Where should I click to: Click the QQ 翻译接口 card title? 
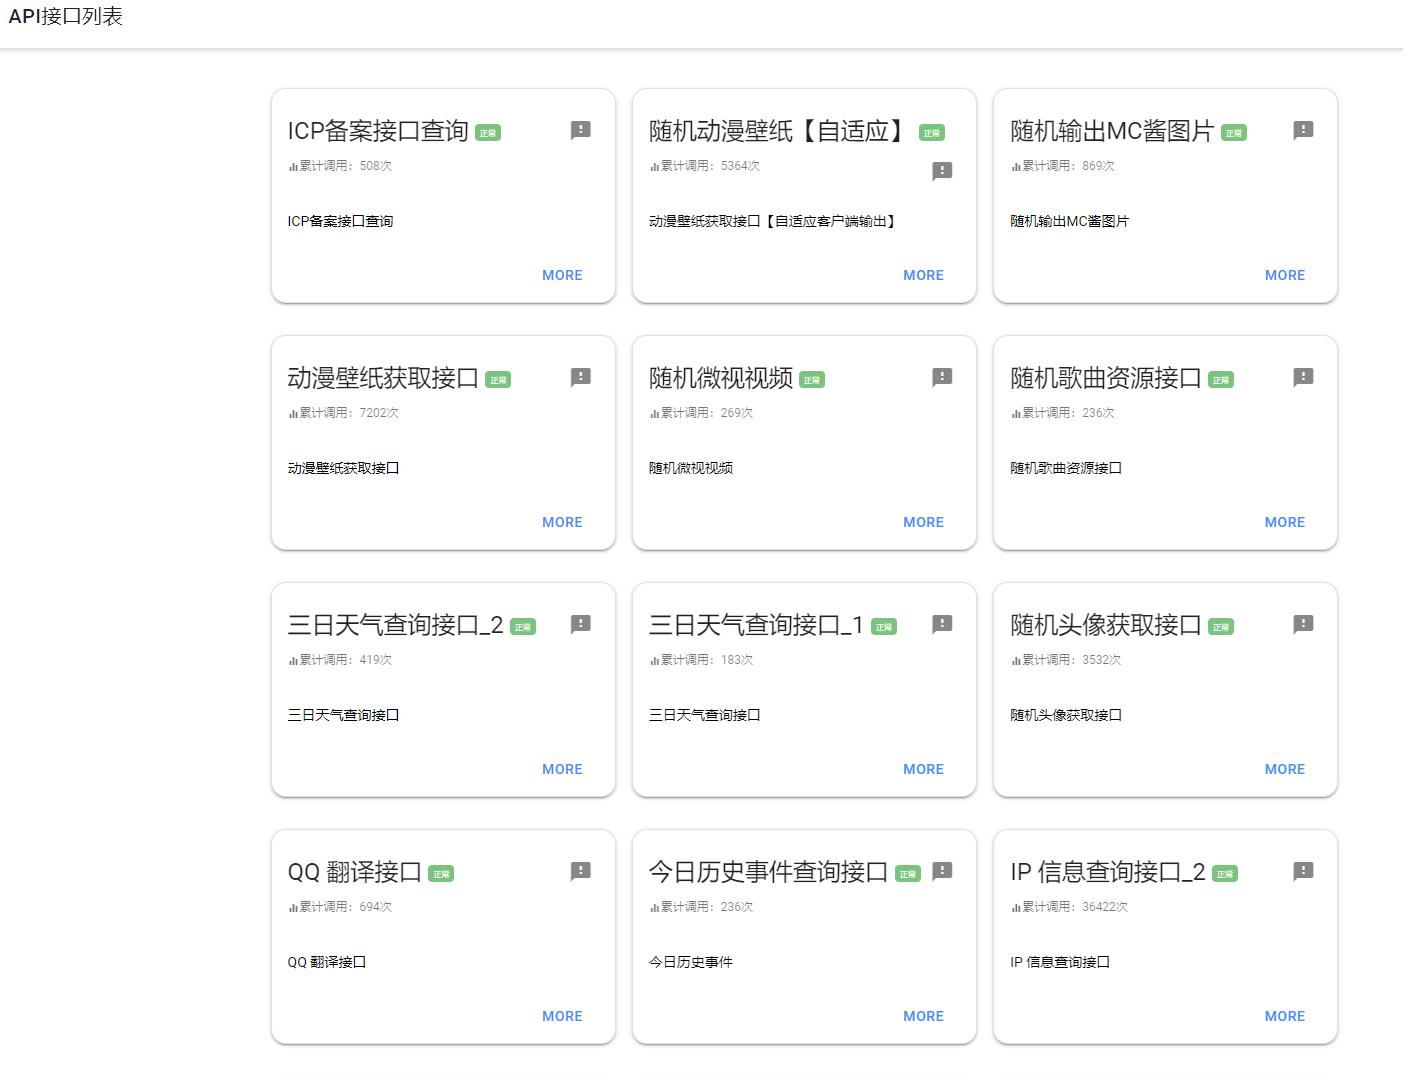(355, 872)
